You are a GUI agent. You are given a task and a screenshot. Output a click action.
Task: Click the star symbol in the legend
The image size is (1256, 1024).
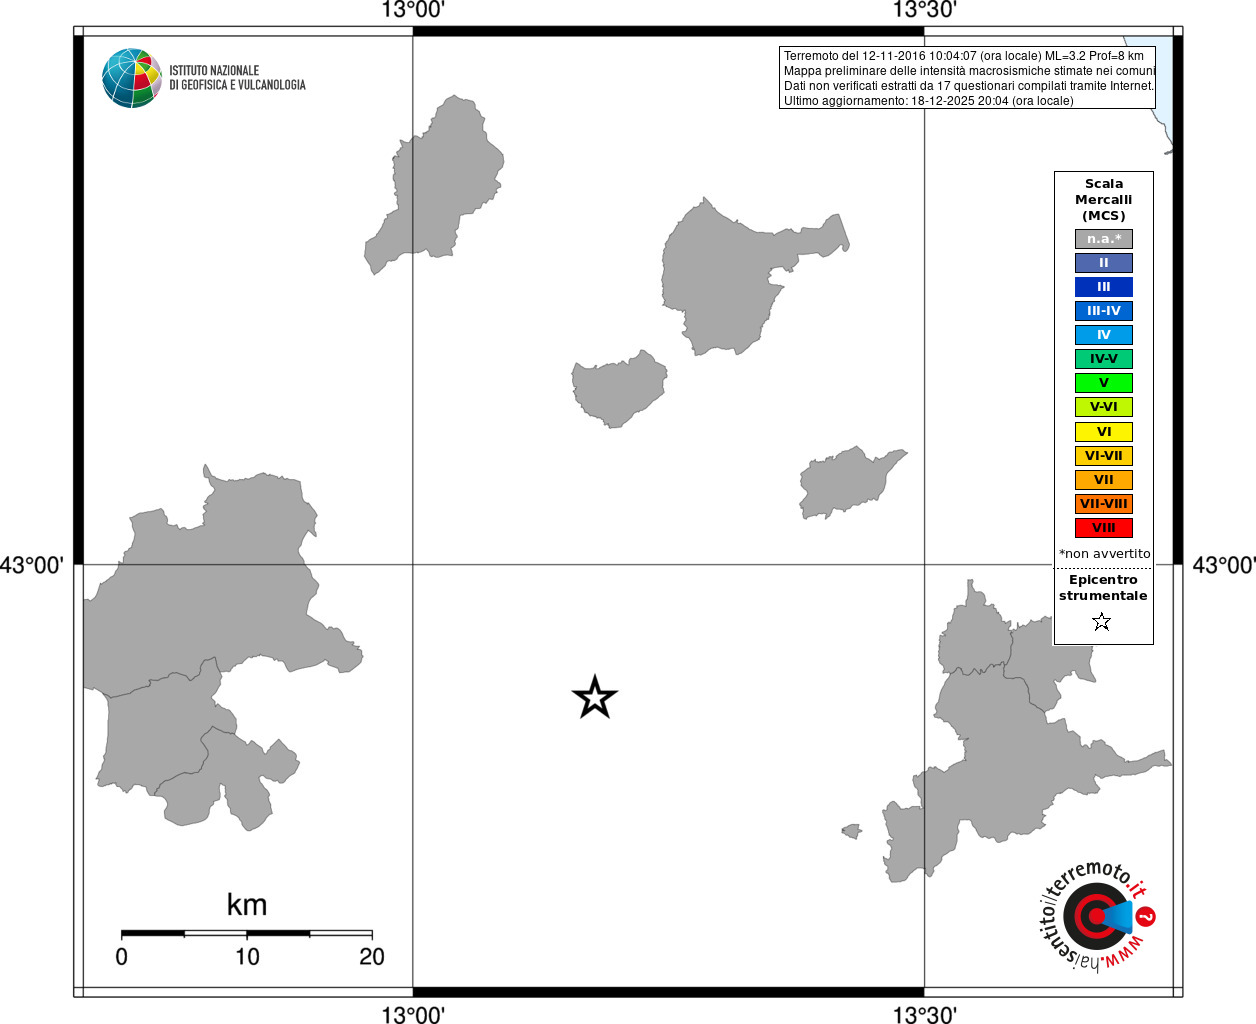tap(1102, 622)
